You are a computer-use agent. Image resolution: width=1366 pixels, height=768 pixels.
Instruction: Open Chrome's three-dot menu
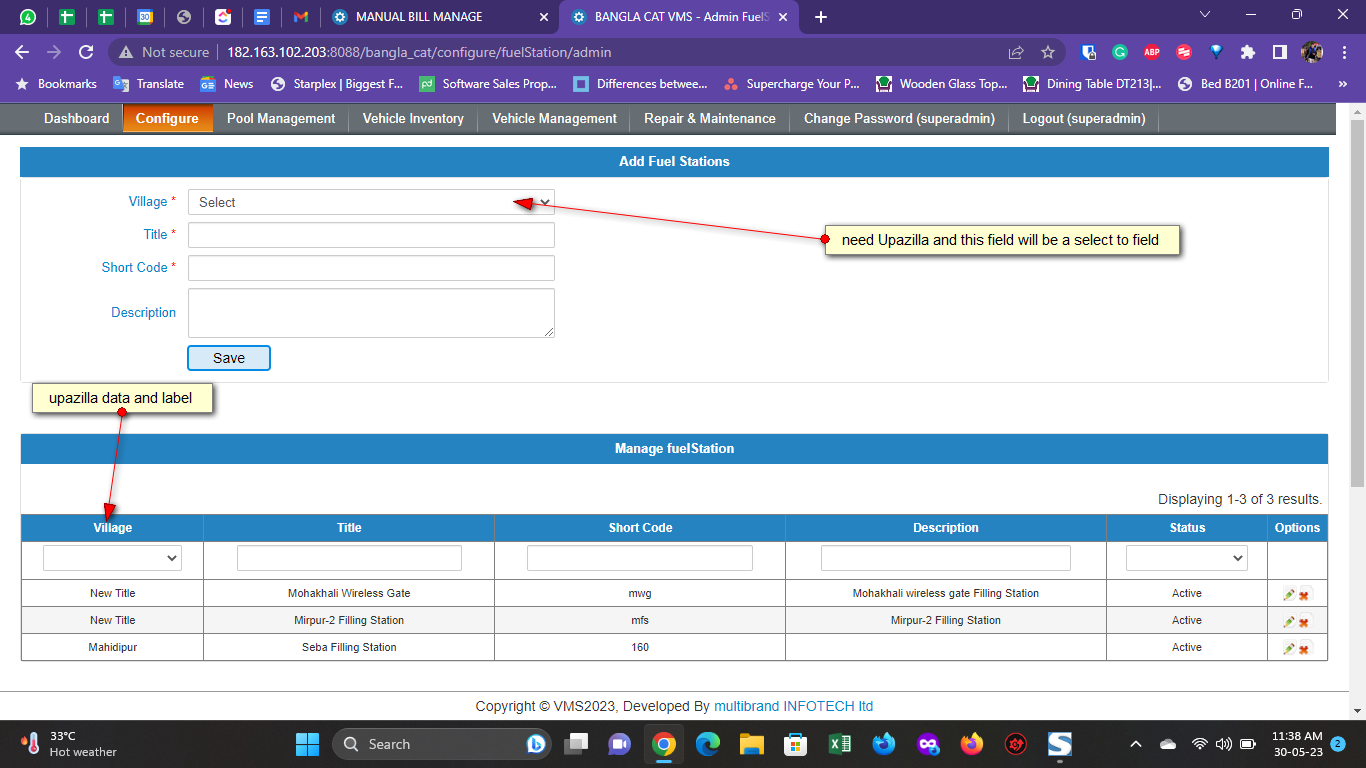tap(1343, 52)
